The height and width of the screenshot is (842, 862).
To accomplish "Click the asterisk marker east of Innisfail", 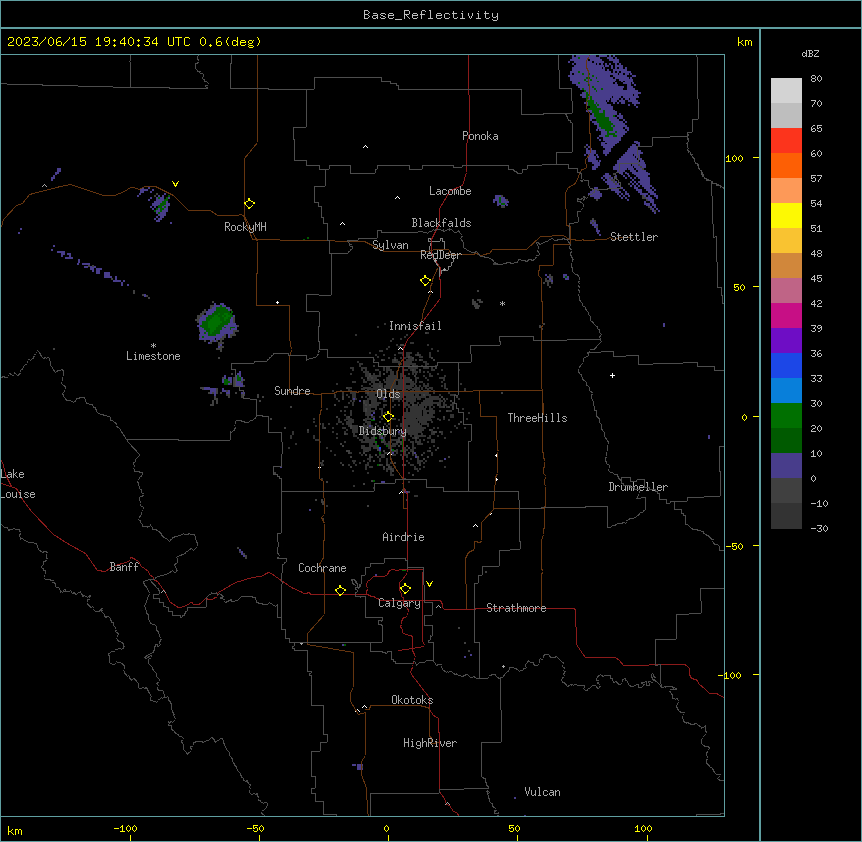I will point(502,303).
